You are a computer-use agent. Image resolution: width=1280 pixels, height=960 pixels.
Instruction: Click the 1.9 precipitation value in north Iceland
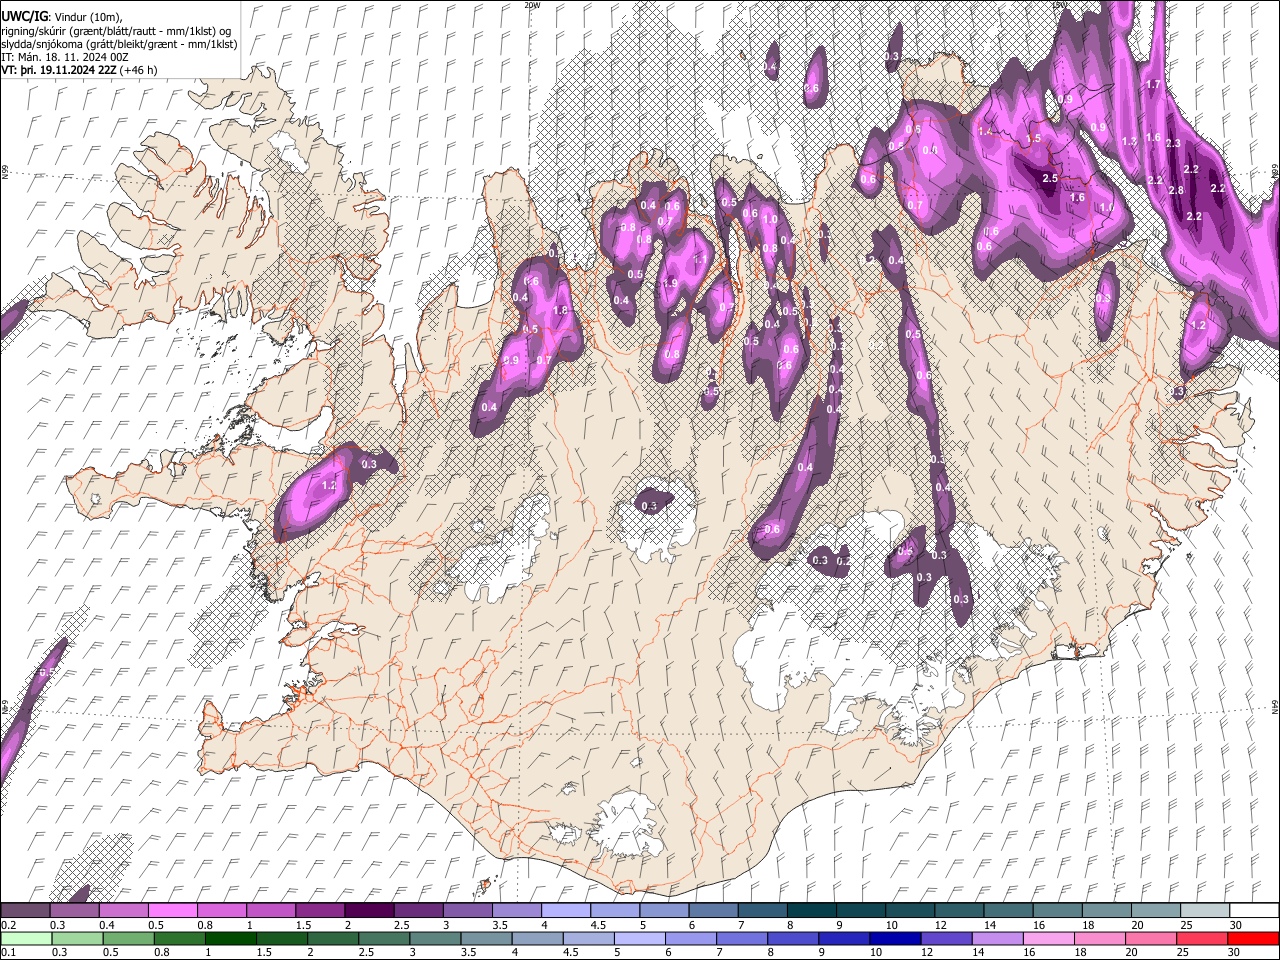[x=670, y=284]
